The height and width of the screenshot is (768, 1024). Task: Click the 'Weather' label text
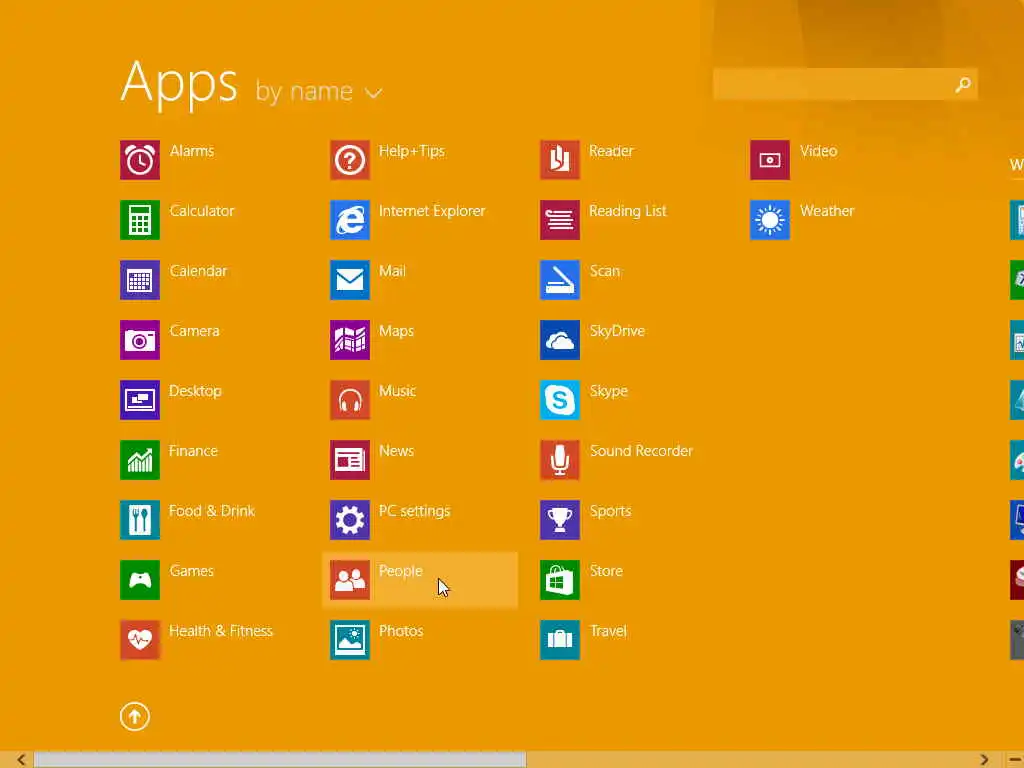[x=827, y=211]
